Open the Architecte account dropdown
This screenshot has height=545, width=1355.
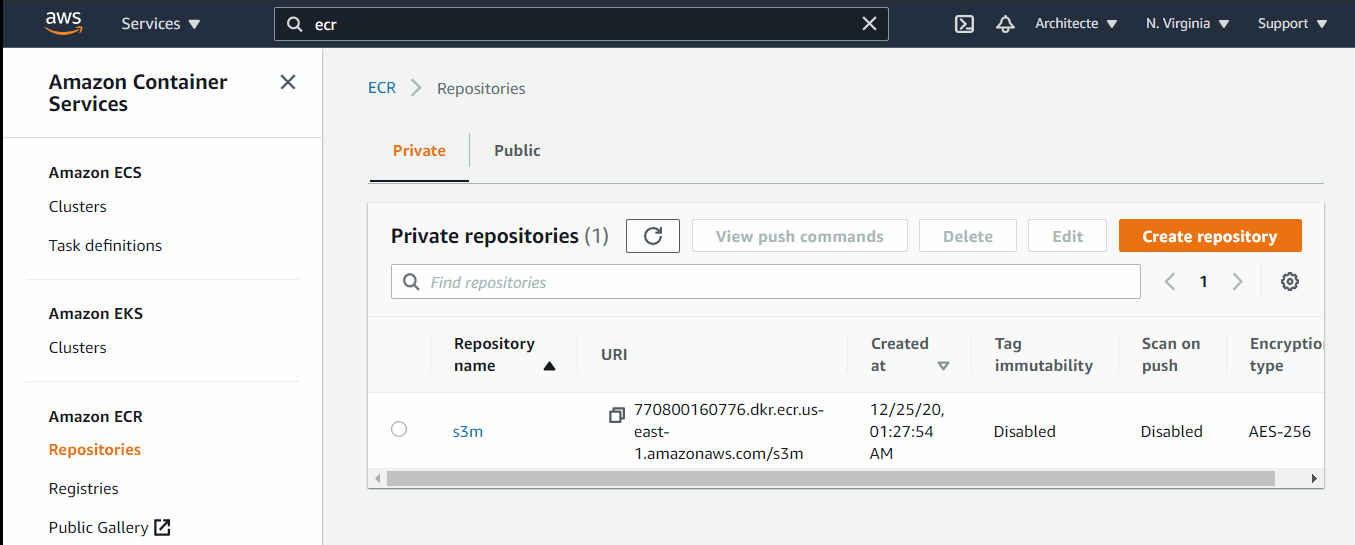coord(1076,24)
